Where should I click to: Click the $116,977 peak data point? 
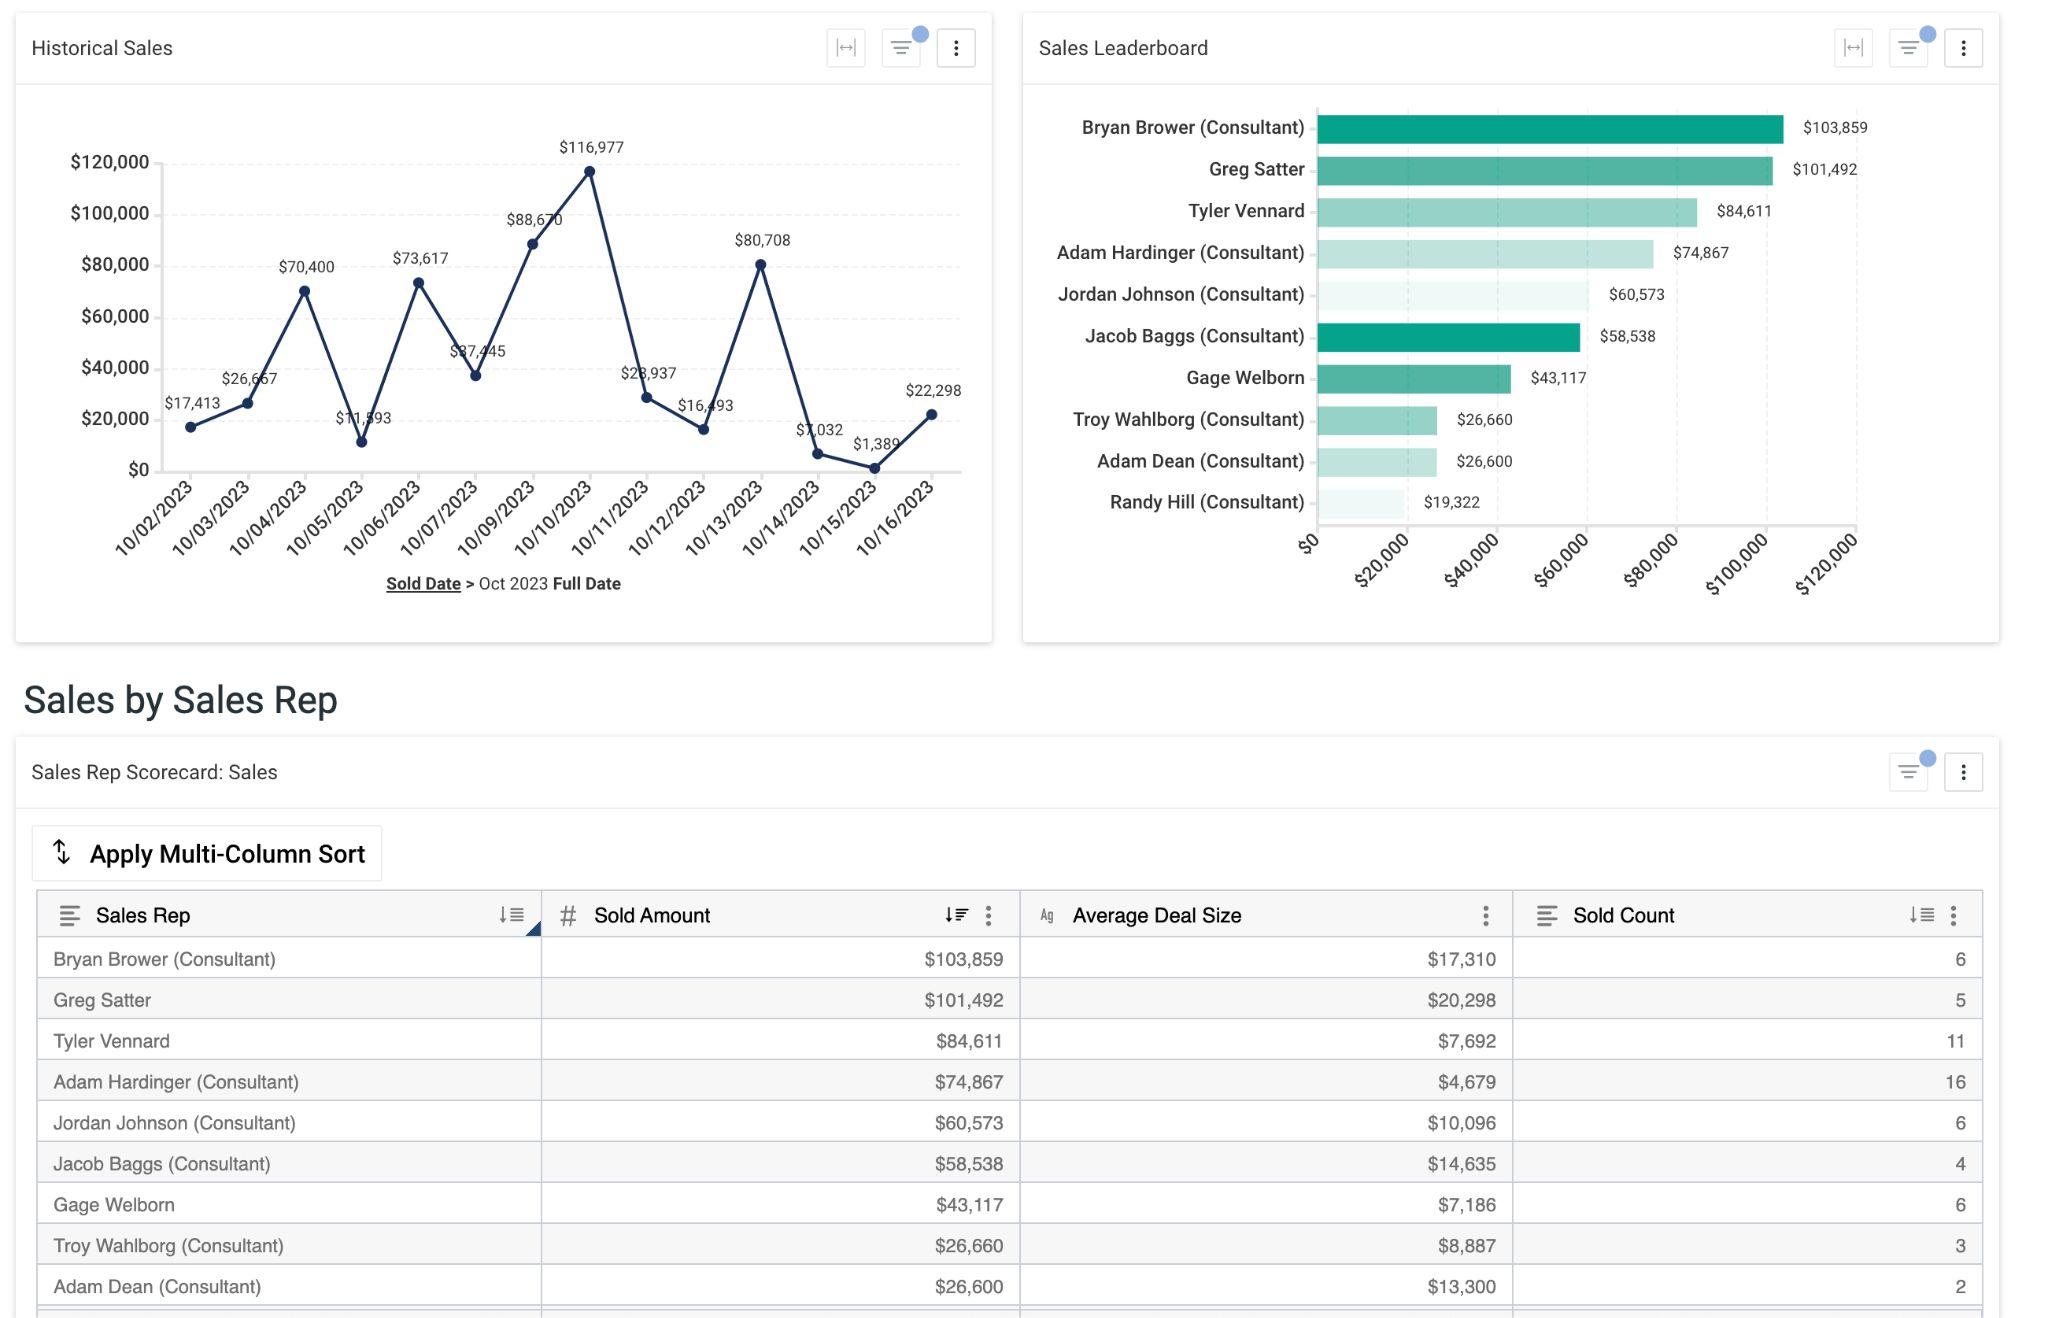pos(590,172)
